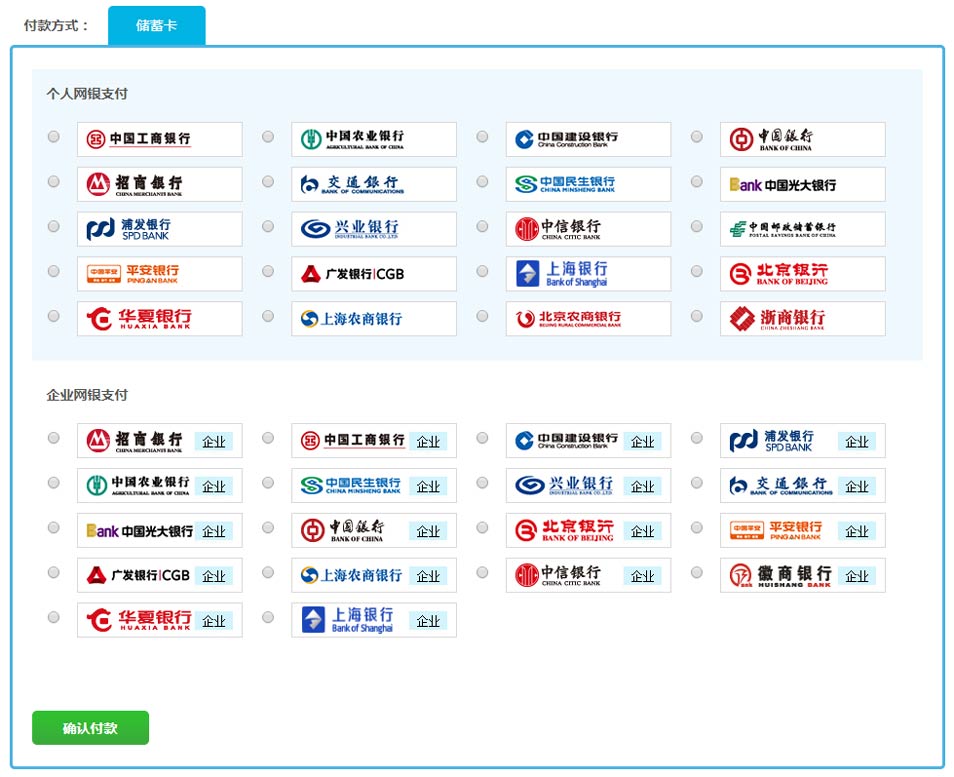Click the 中信银行 logo under 个人网银支付

tap(588, 229)
